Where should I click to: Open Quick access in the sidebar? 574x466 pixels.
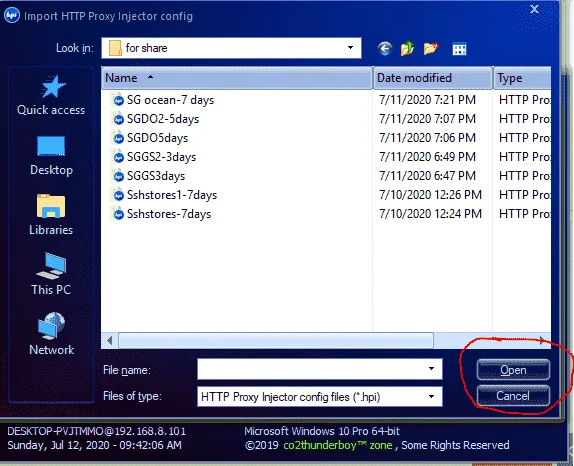click(51, 95)
